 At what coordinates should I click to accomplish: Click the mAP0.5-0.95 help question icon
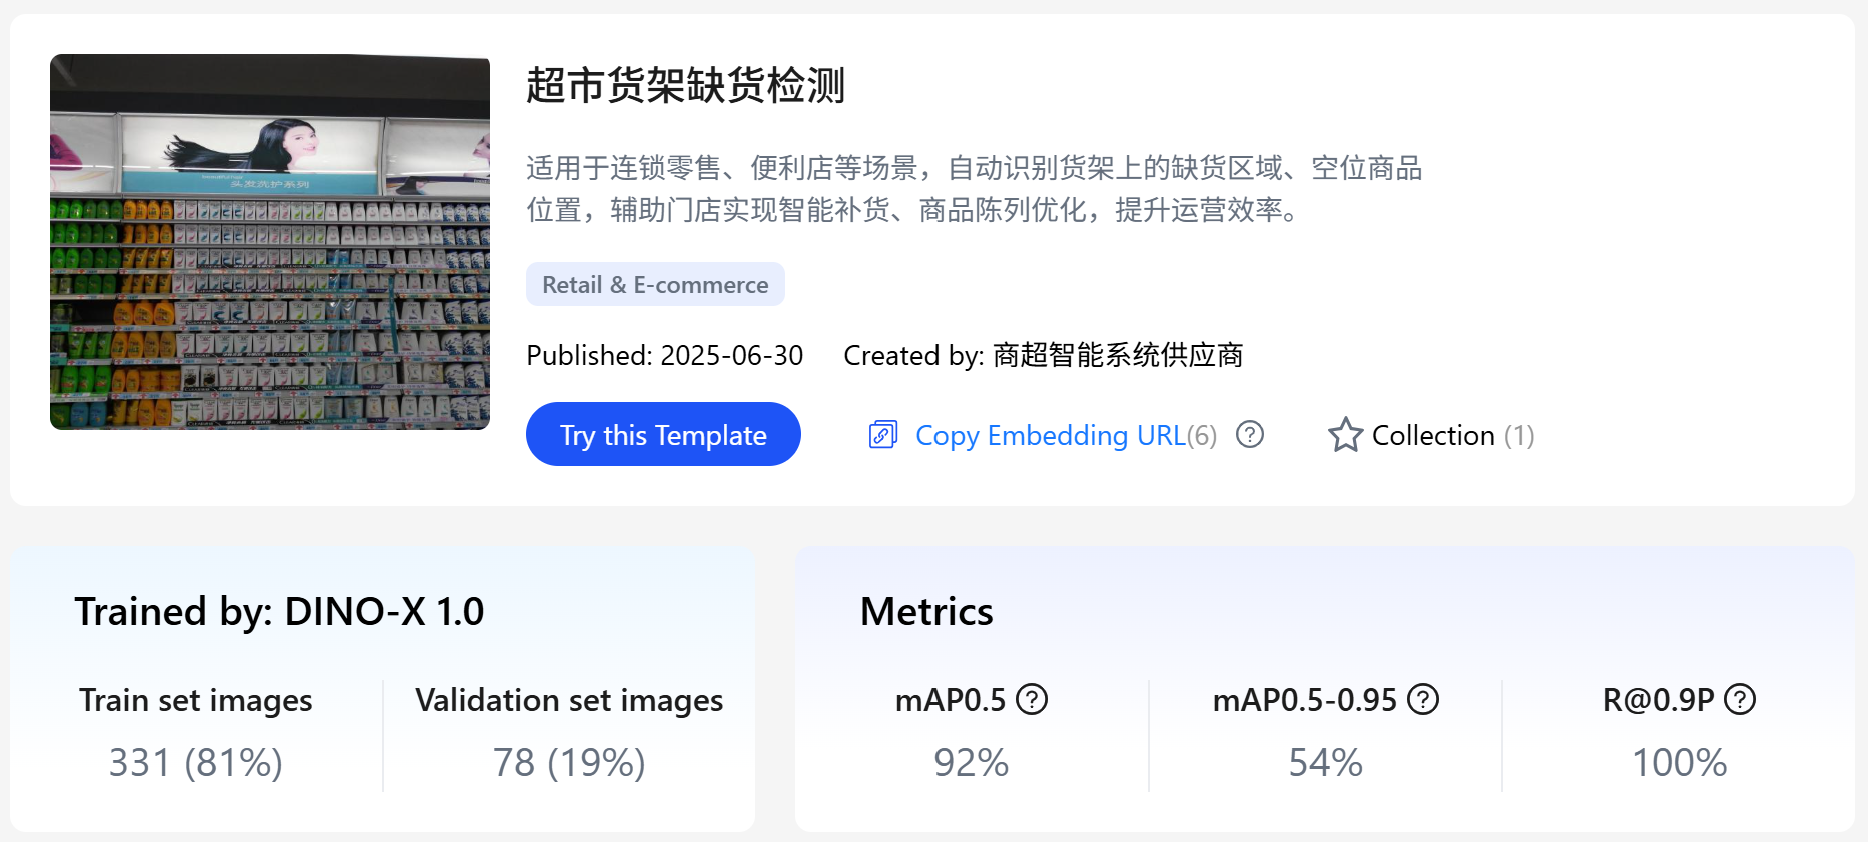(x=1423, y=699)
